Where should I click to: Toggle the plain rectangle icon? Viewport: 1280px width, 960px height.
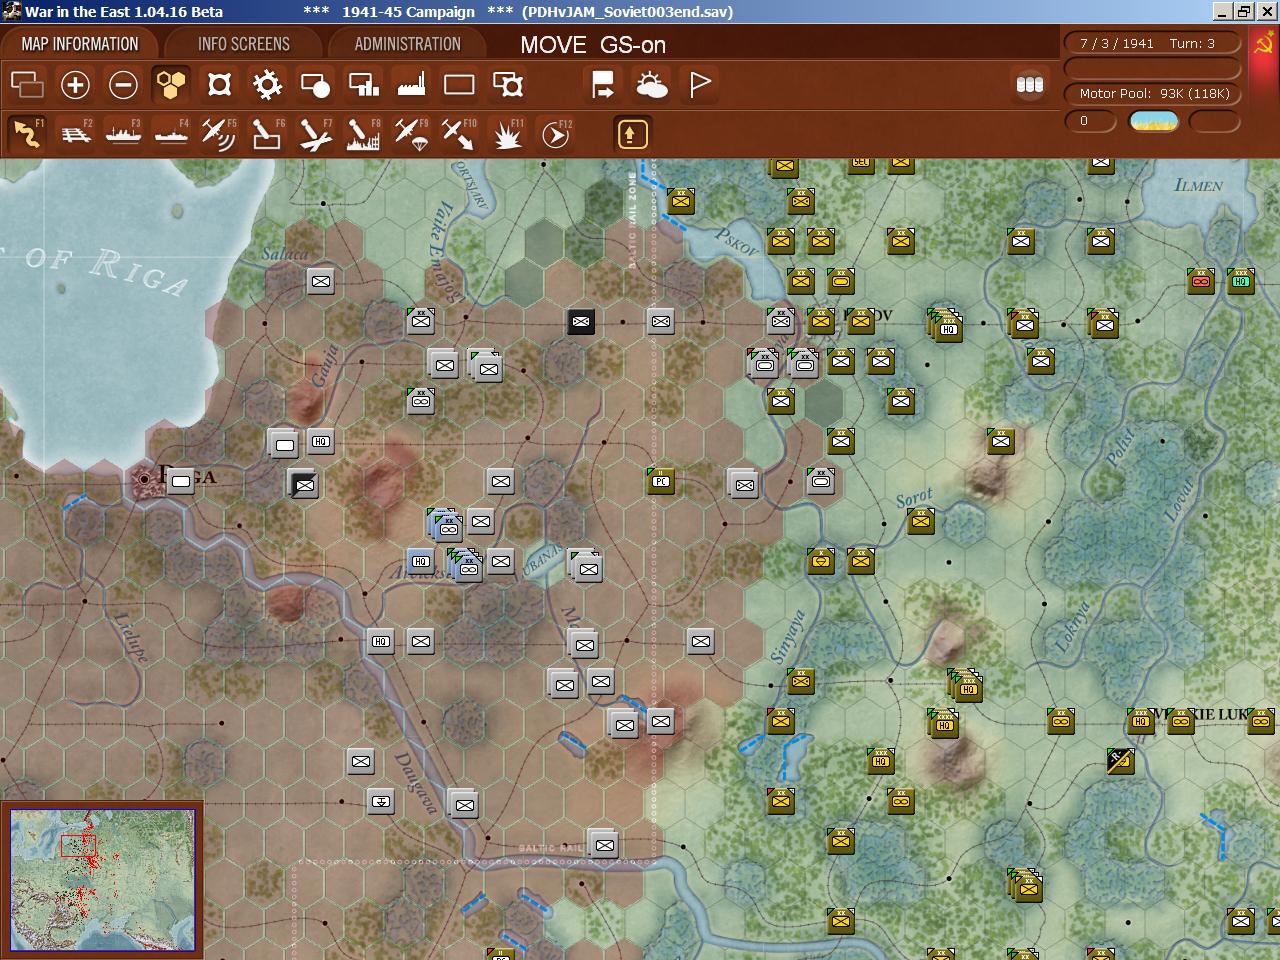click(459, 85)
